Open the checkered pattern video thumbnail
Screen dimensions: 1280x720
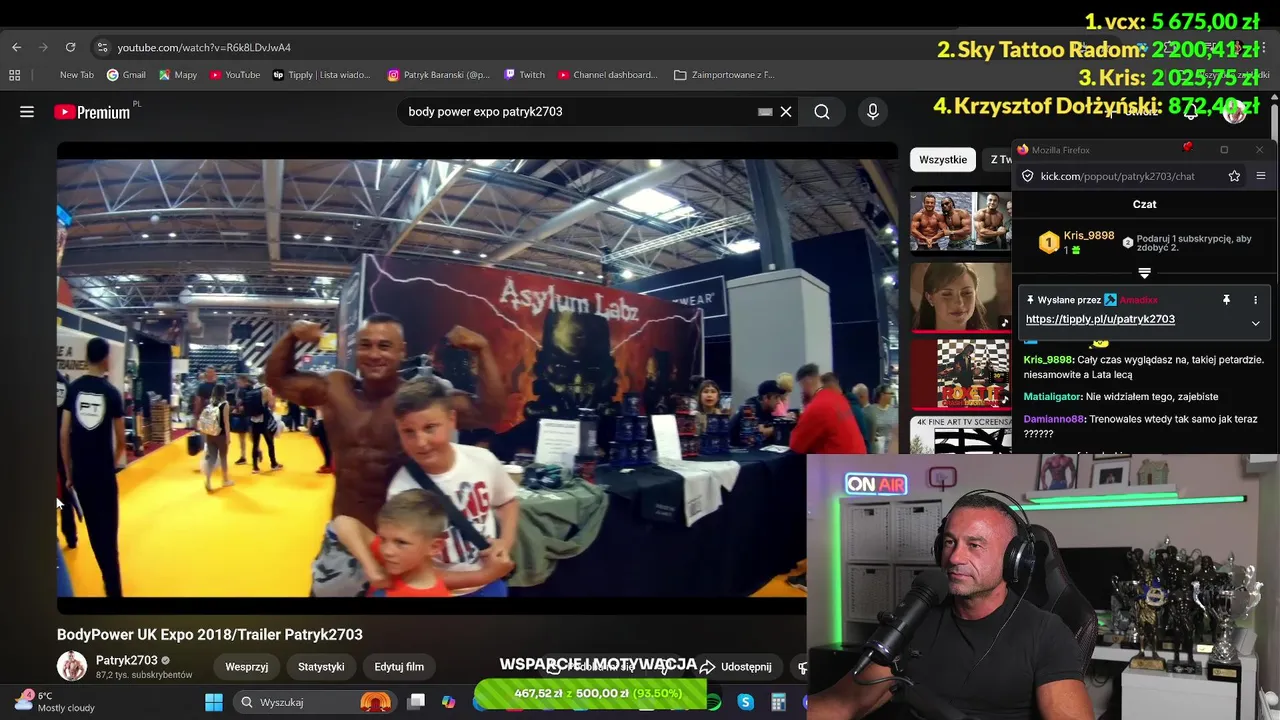tap(960, 374)
